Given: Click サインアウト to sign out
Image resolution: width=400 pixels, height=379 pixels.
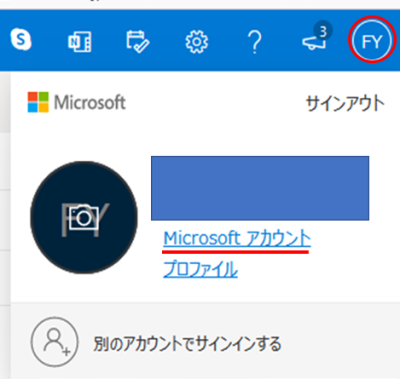Looking at the screenshot, I should [x=345, y=103].
